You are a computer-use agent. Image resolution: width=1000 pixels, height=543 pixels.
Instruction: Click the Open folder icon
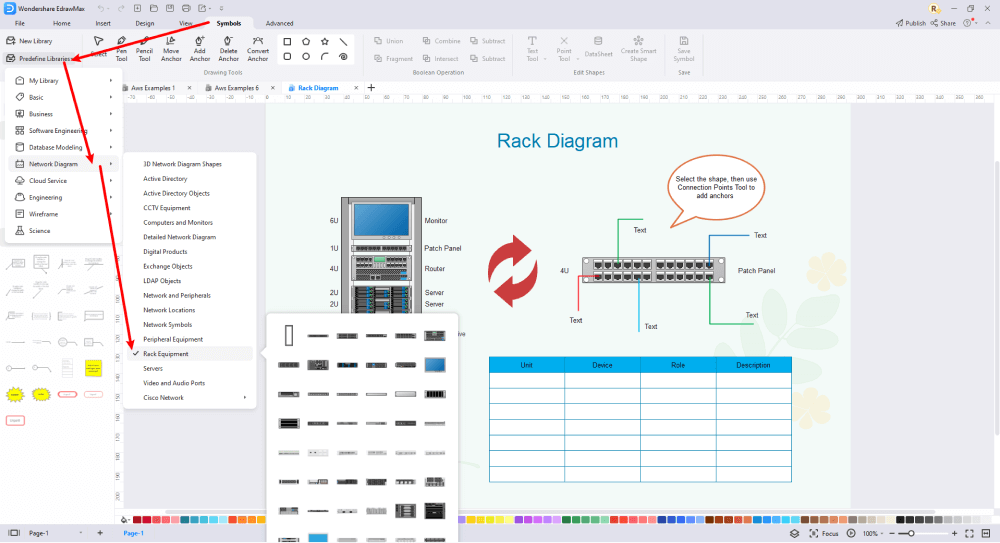154,8
